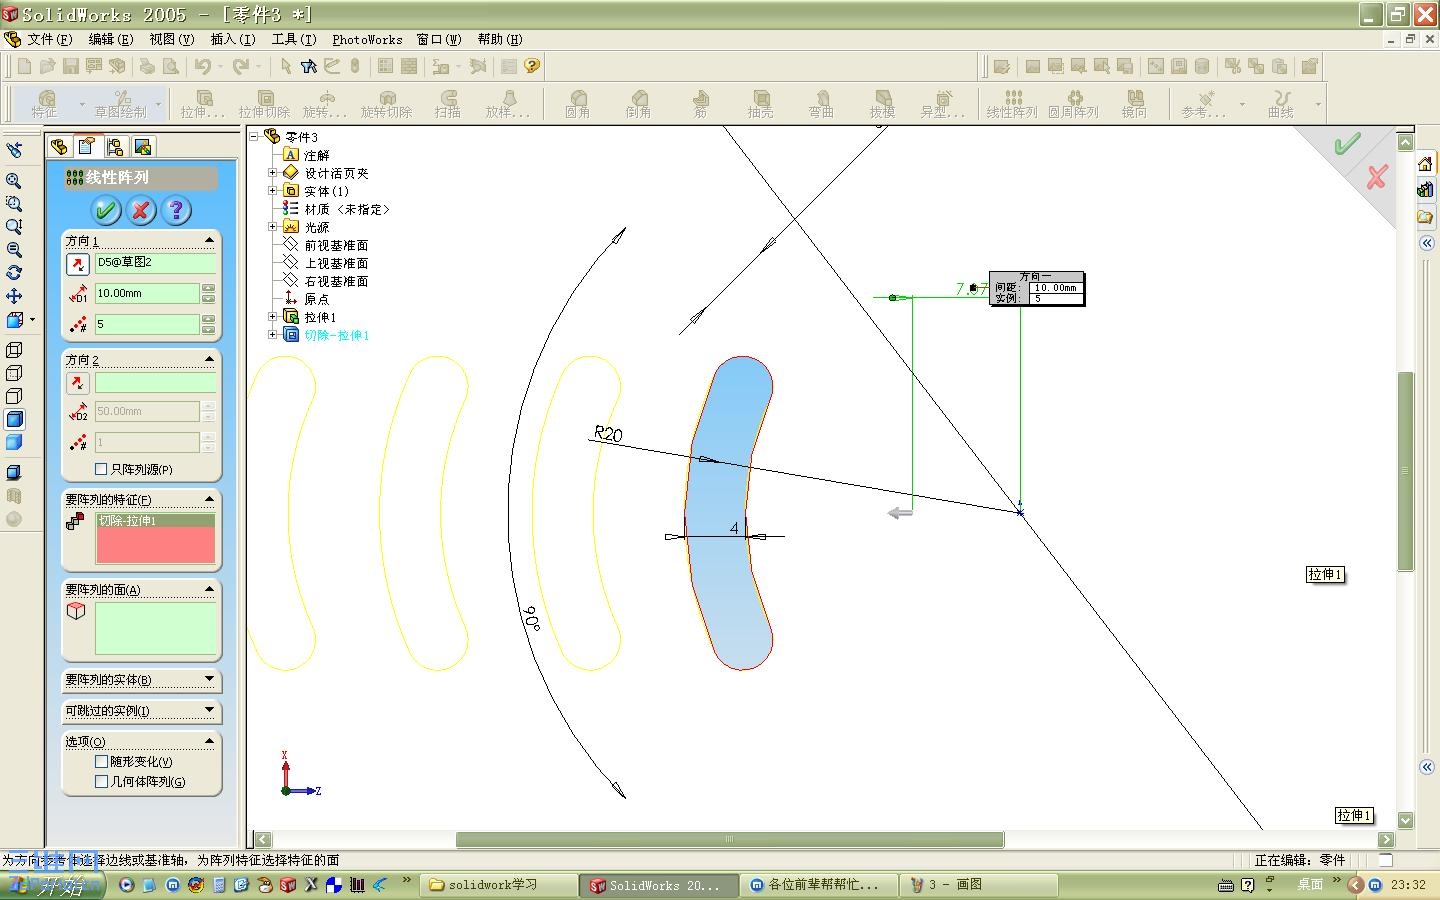Confirm the linear pattern with green checkmark
1440x900 pixels.
[106, 210]
